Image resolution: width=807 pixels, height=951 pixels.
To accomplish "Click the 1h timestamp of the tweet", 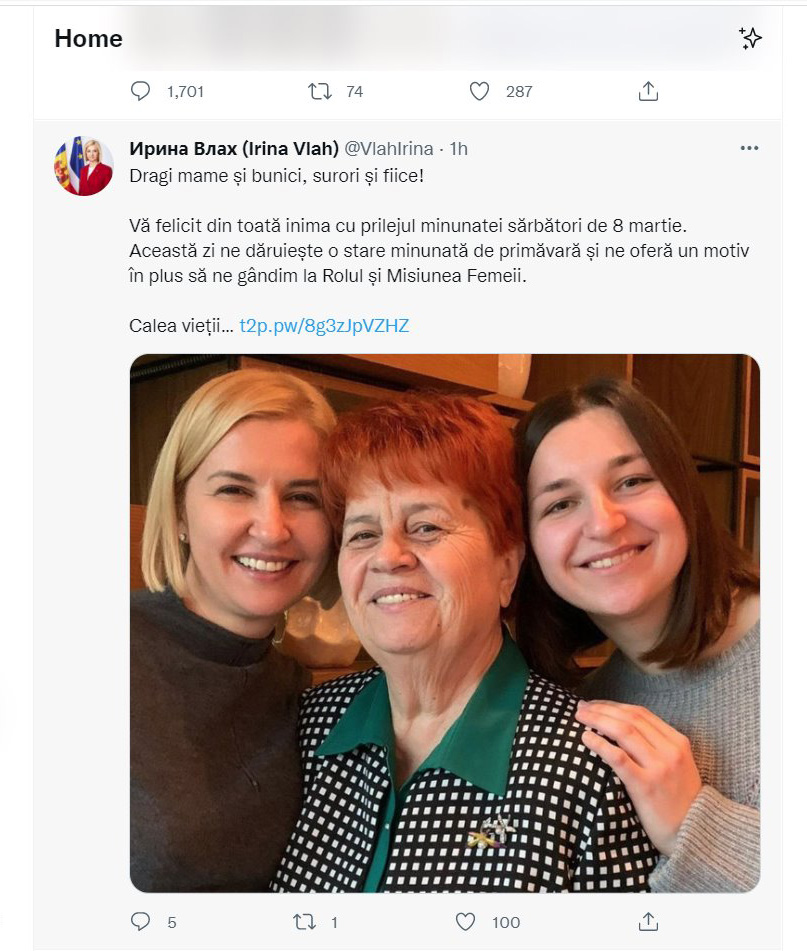I will coord(458,149).
